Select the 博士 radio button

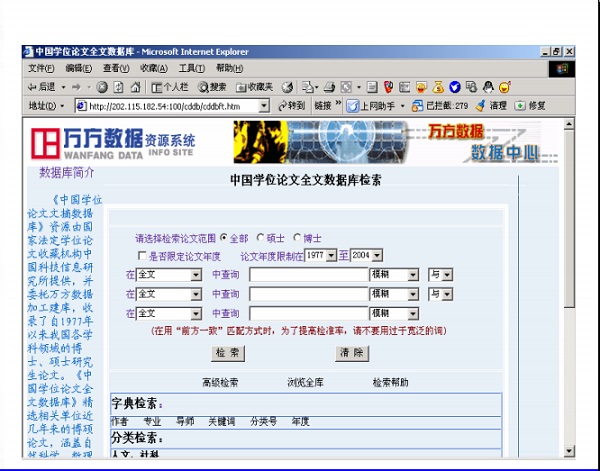(297, 238)
